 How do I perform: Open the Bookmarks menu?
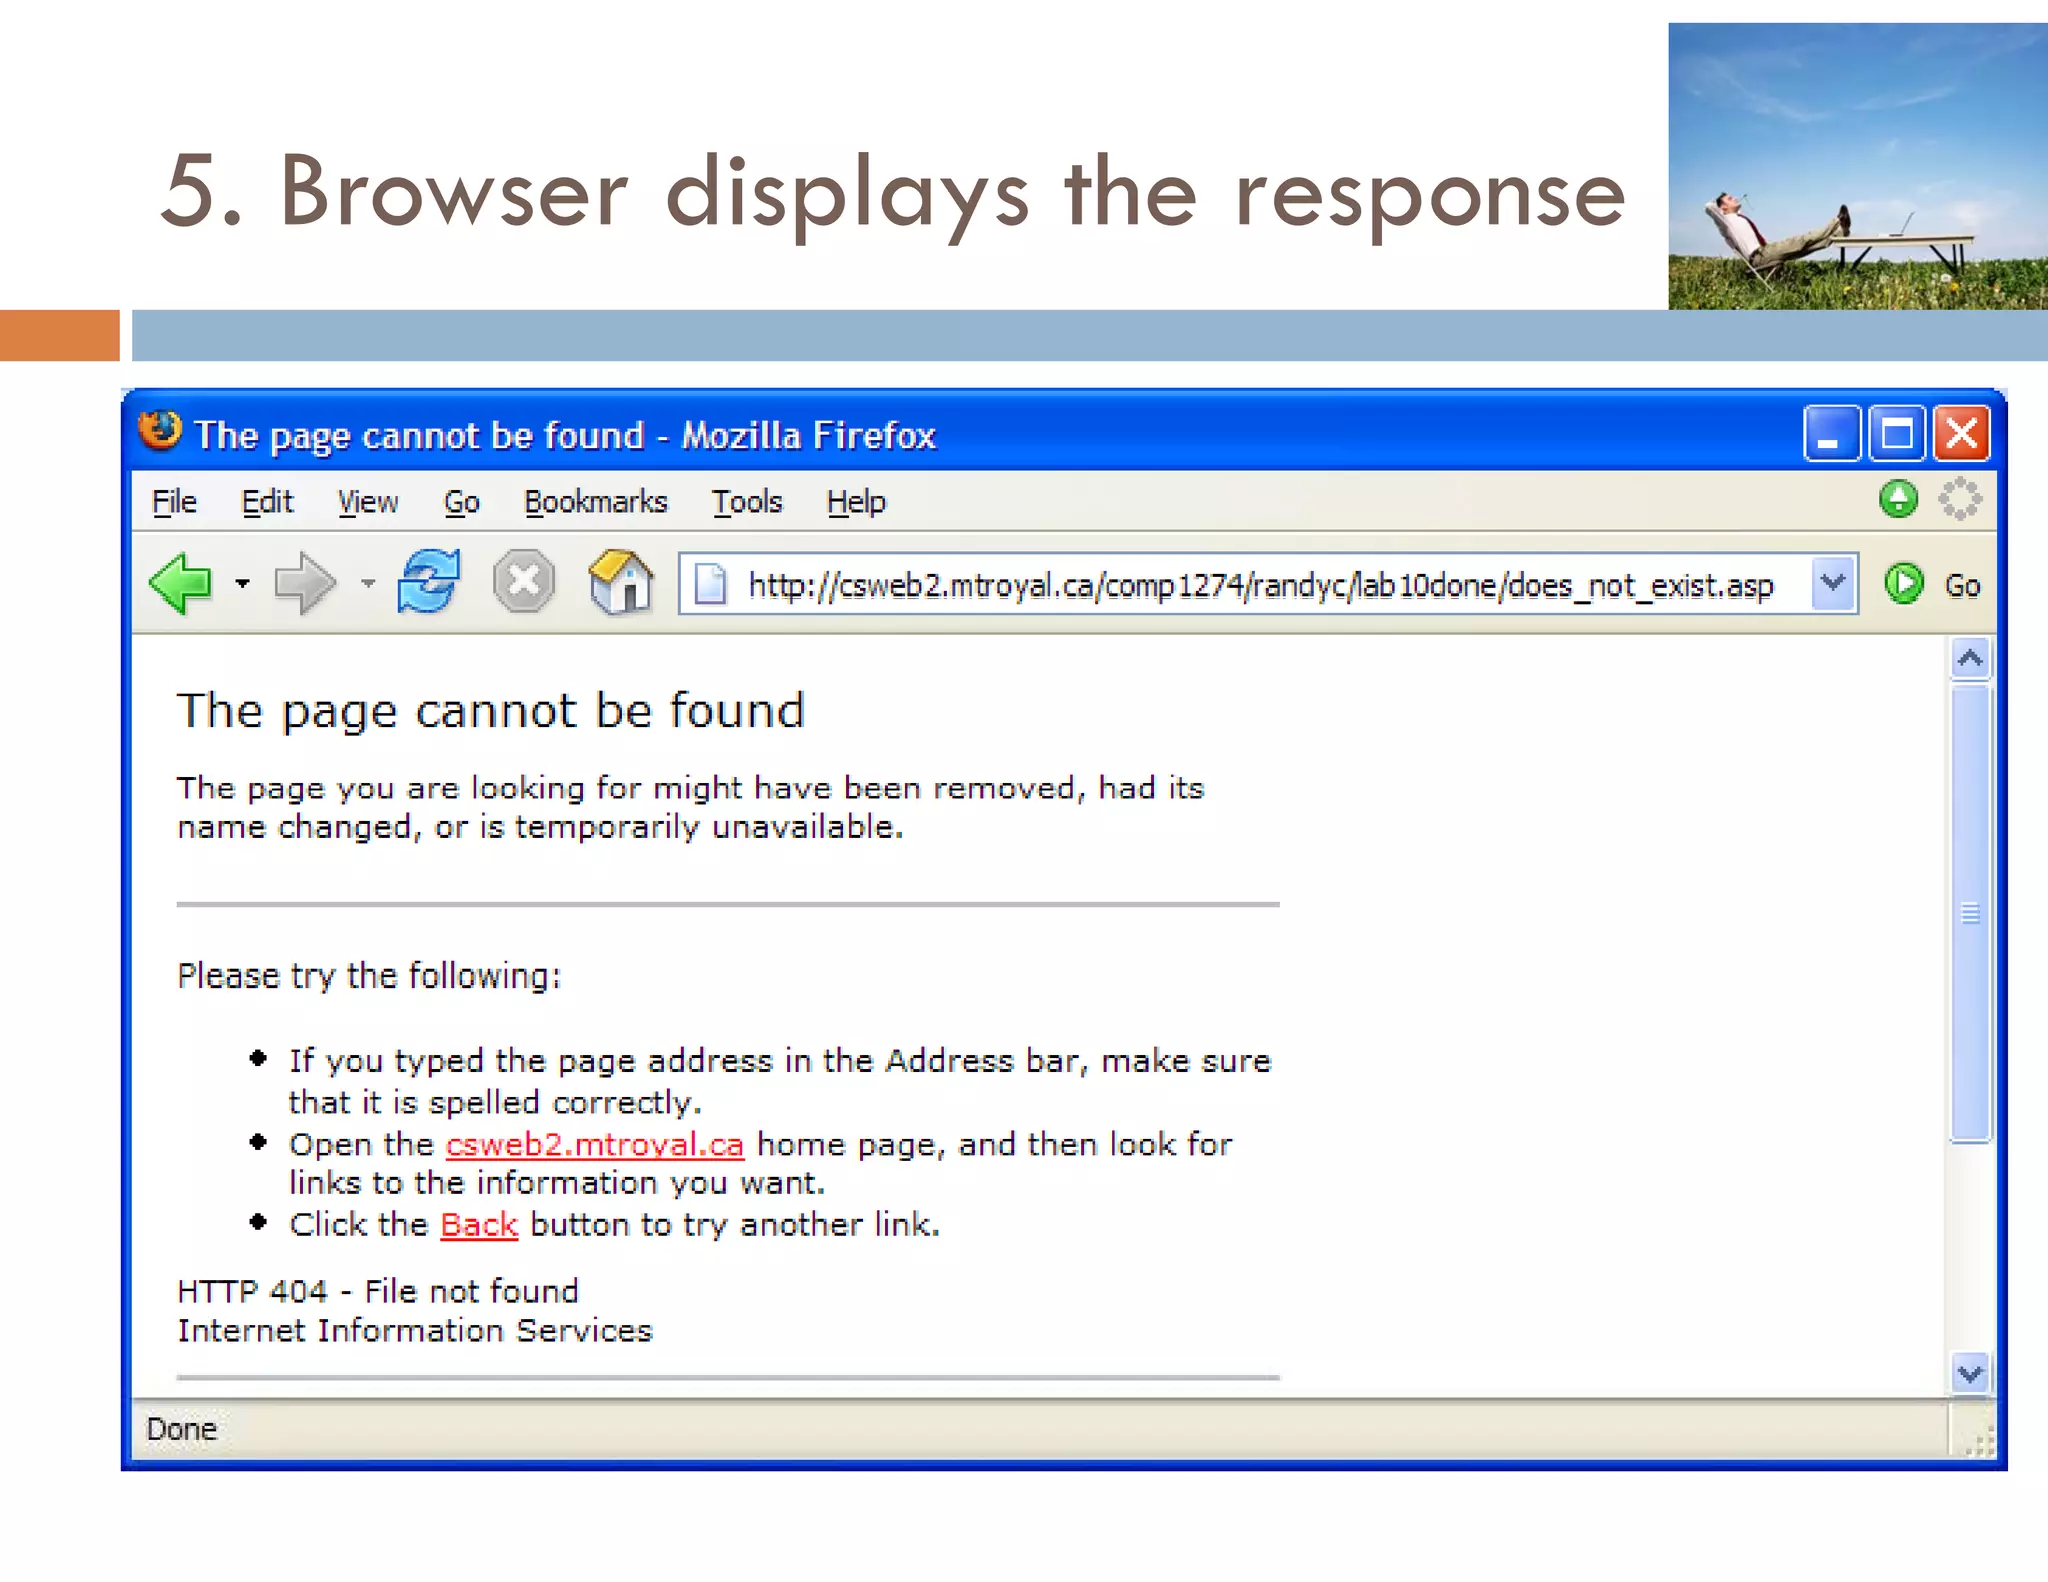point(596,502)
